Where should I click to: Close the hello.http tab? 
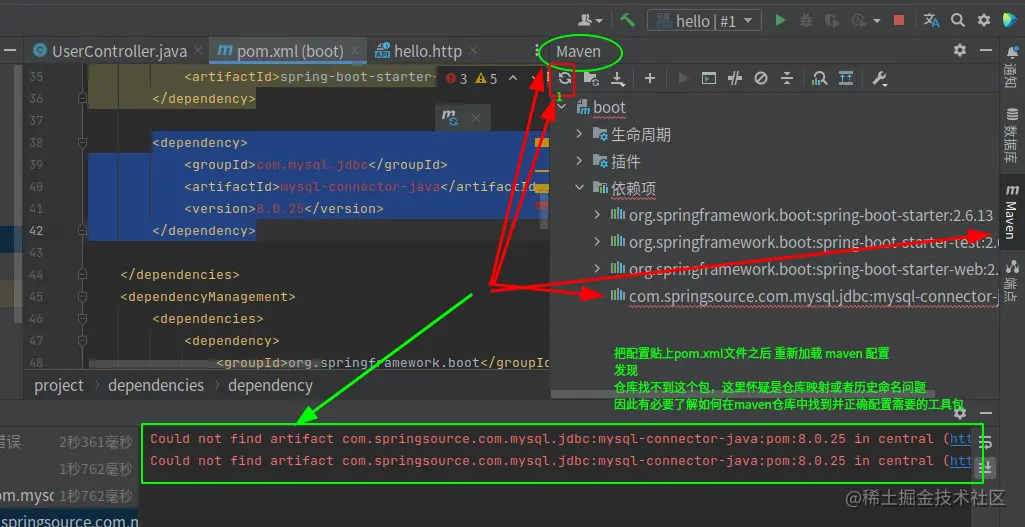(473, 50)
